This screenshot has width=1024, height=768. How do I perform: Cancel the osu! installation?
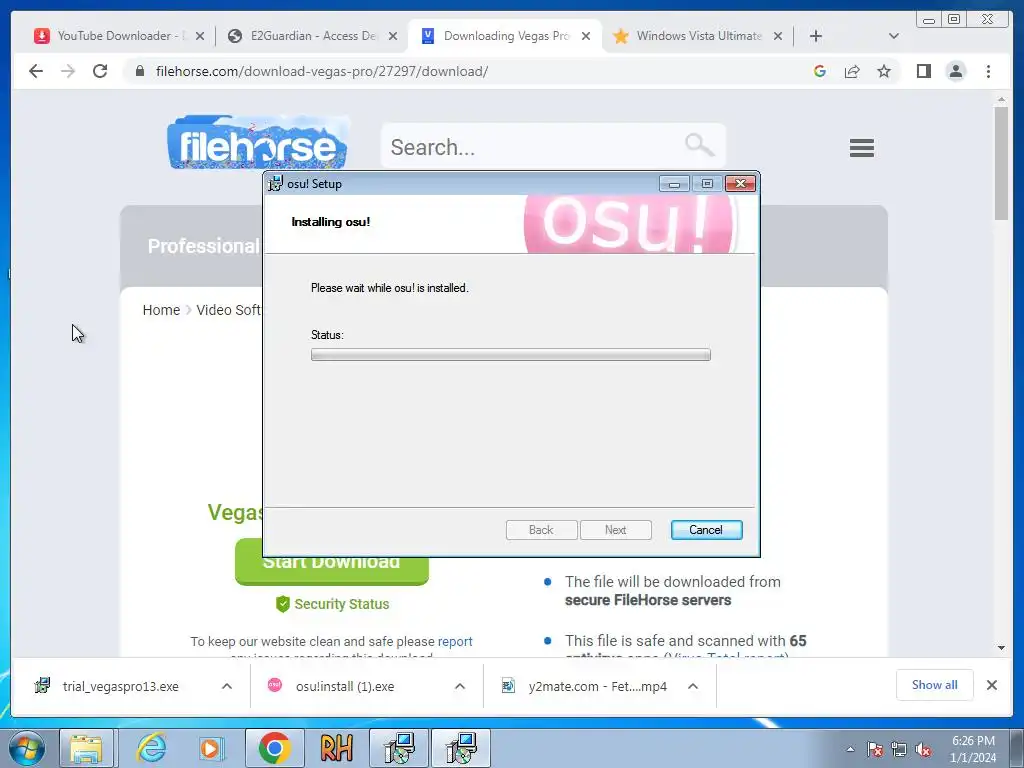click(x=706, y=530)
